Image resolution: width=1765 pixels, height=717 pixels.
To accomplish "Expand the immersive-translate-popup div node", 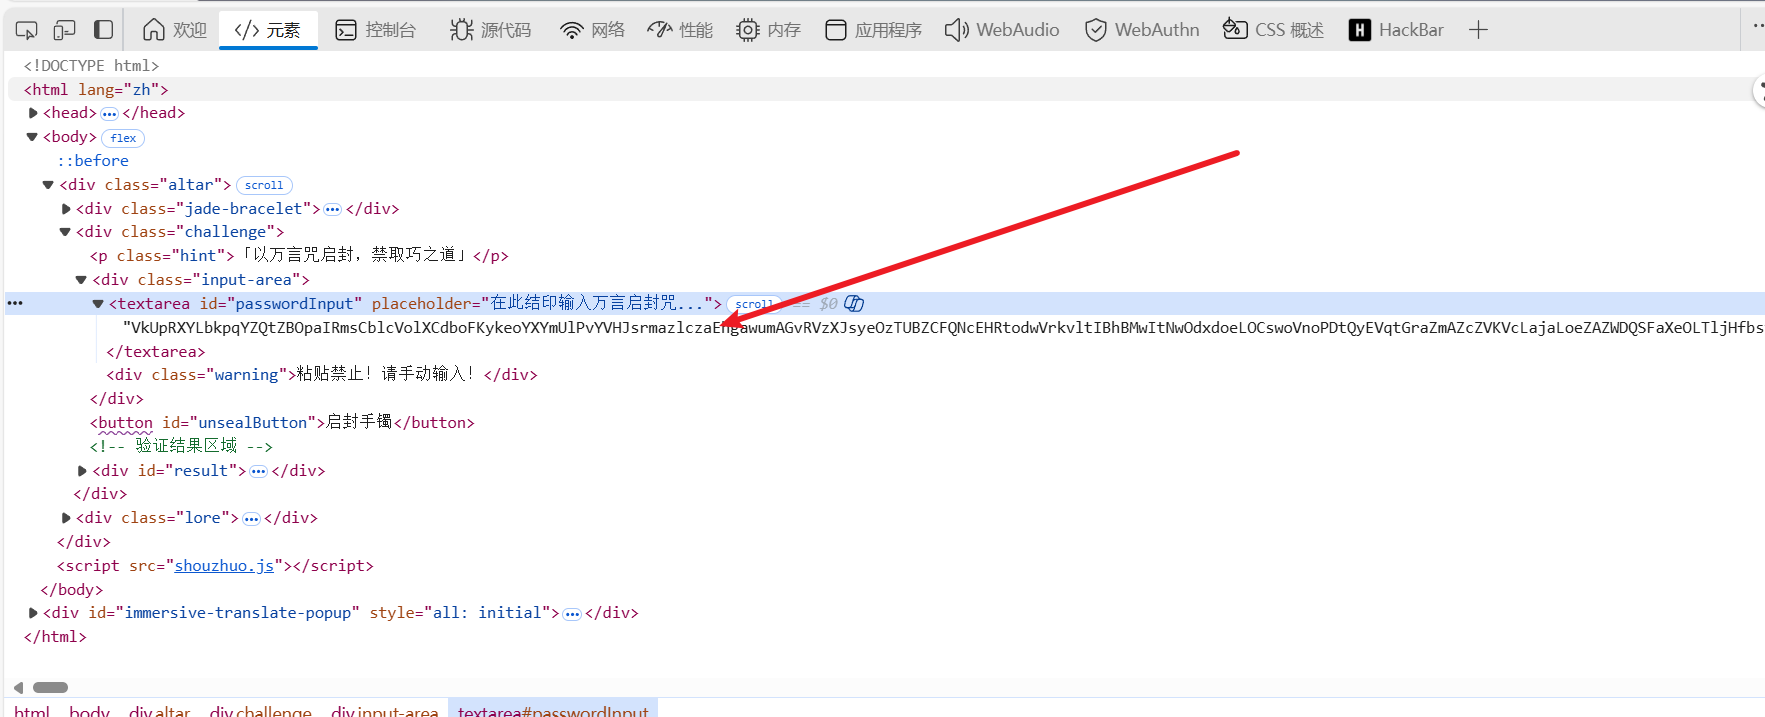I will tap(33, 613).
